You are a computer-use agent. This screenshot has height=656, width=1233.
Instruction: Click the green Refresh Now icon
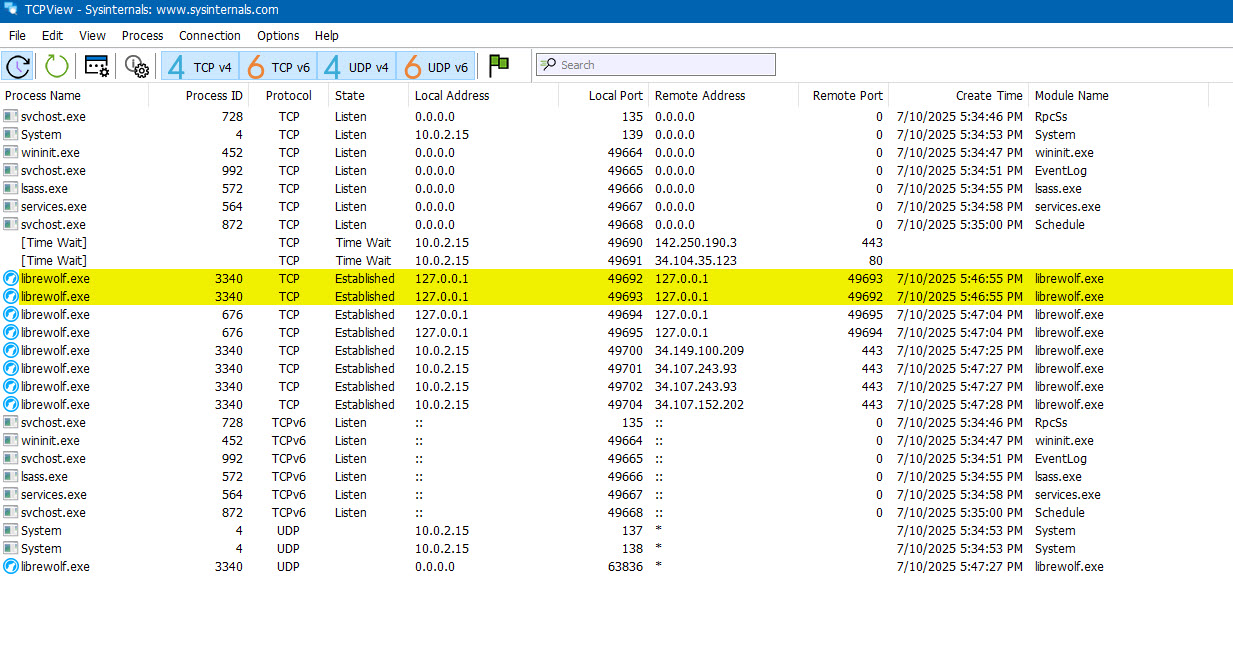57,66
